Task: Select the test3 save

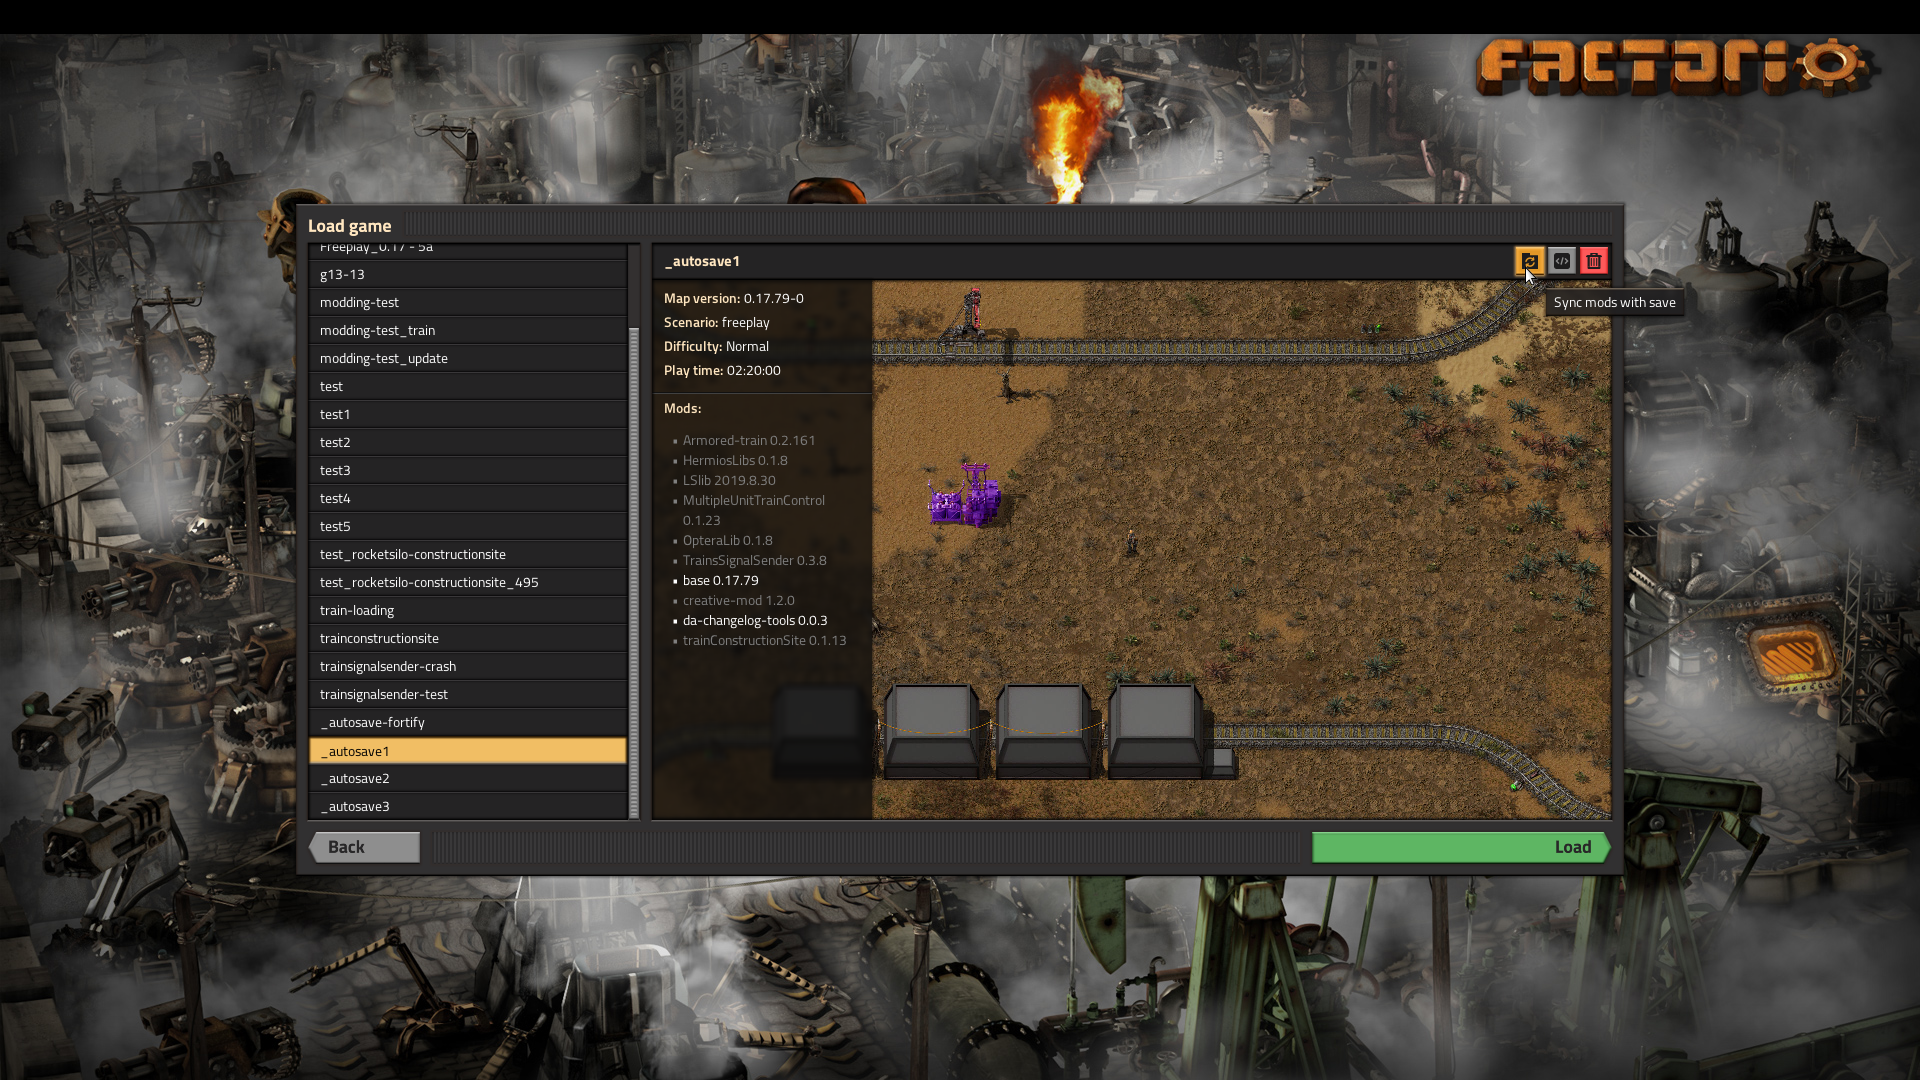Action: tap(468, 470)
